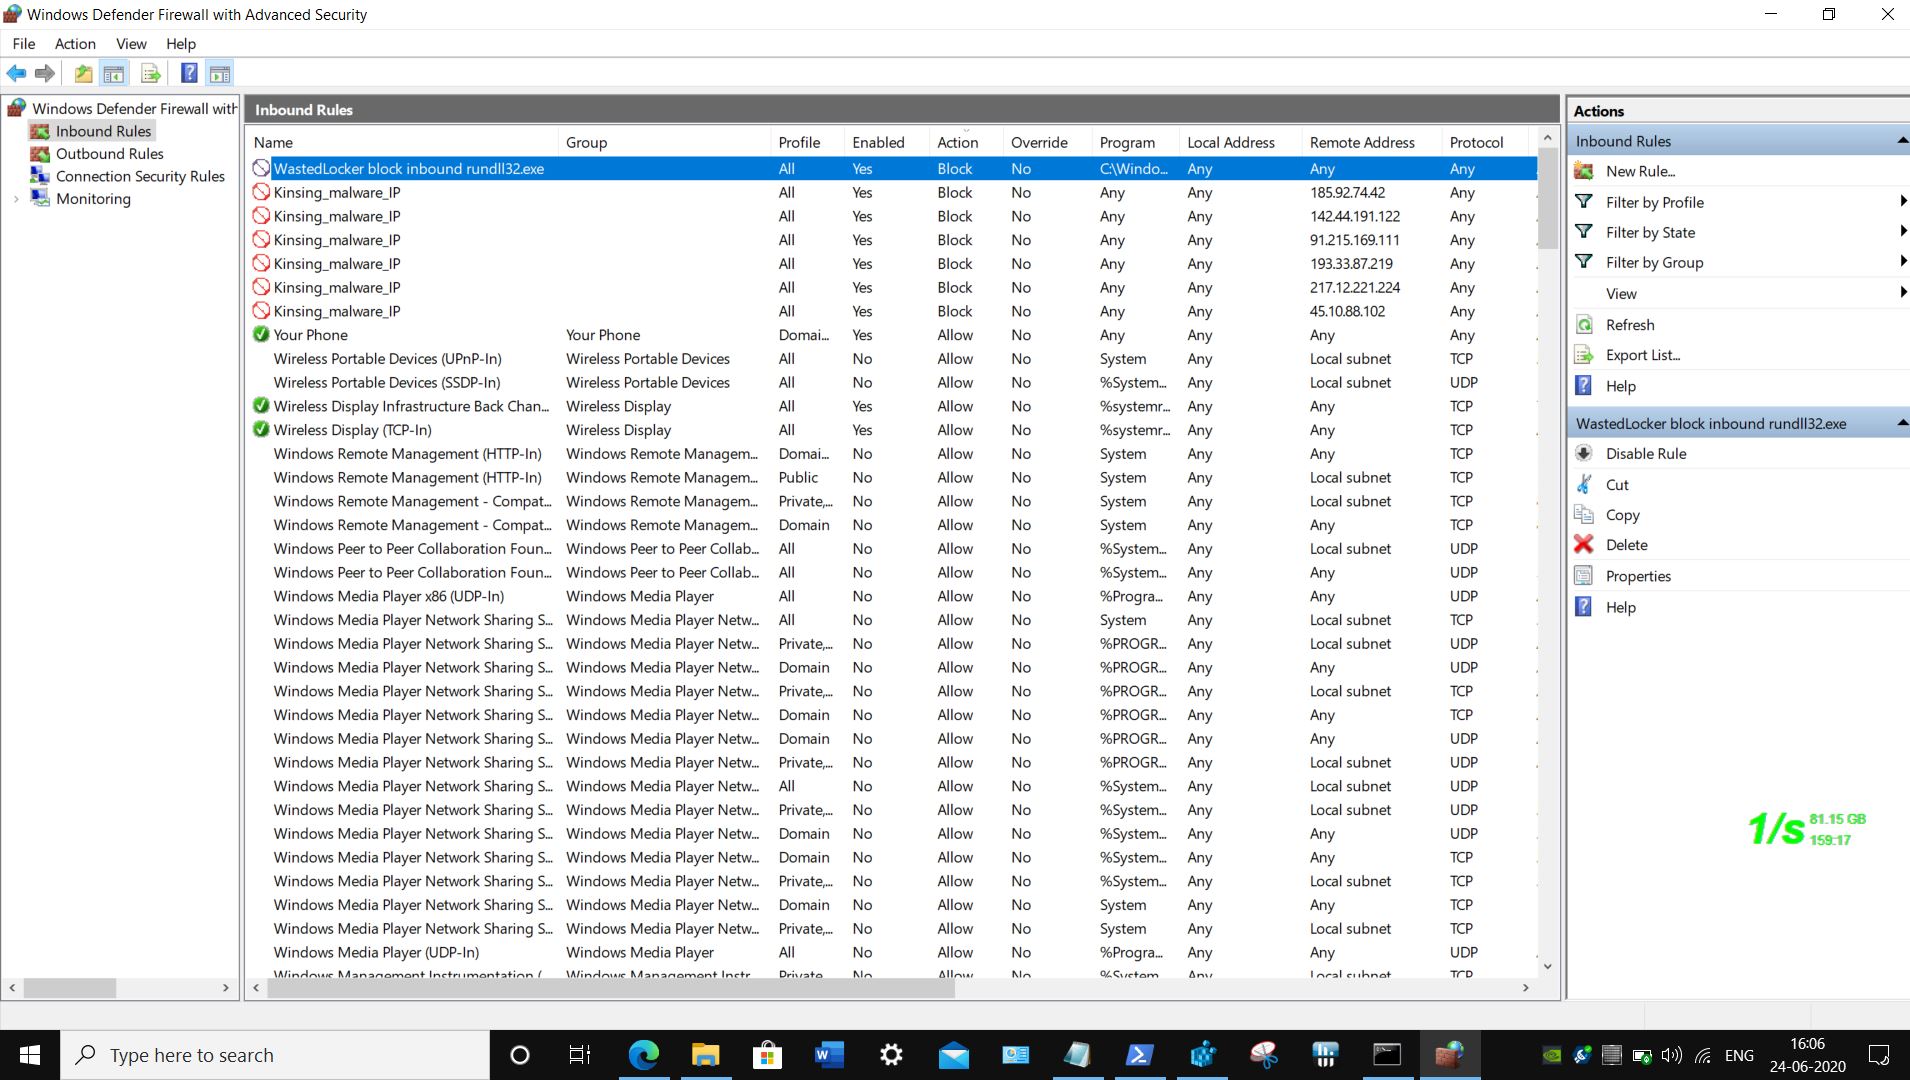Click the Windows Start button
This screenshot has height=1080, width=1910.
(30, 1055)
